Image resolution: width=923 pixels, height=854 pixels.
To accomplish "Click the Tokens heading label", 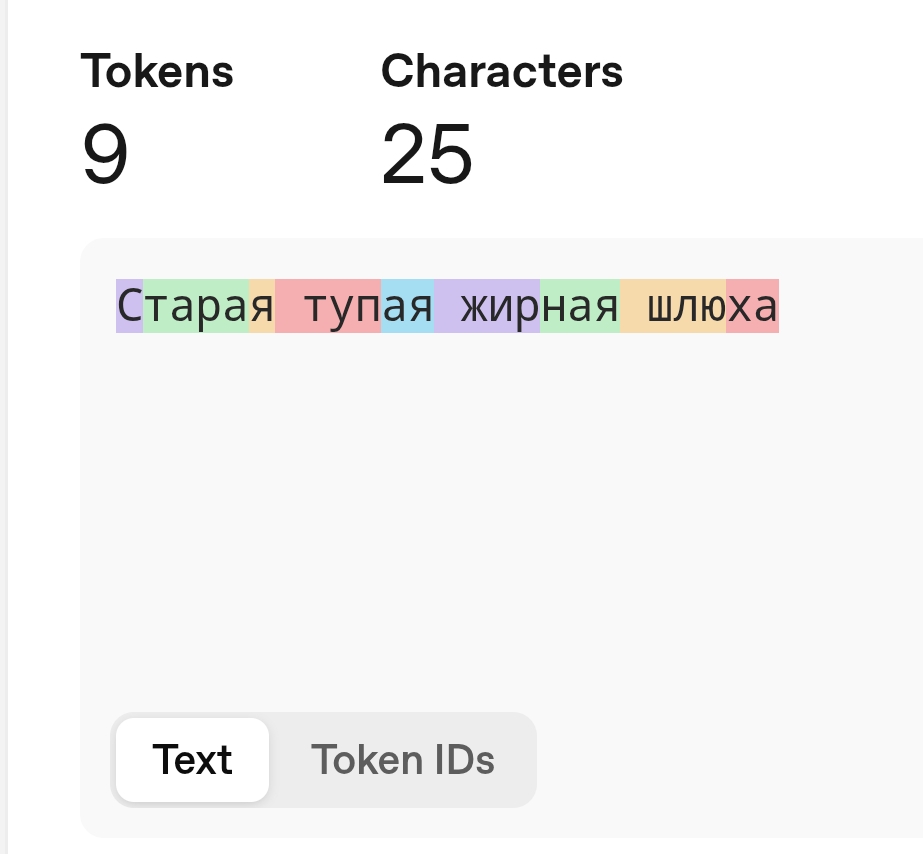I will [157, 71].
